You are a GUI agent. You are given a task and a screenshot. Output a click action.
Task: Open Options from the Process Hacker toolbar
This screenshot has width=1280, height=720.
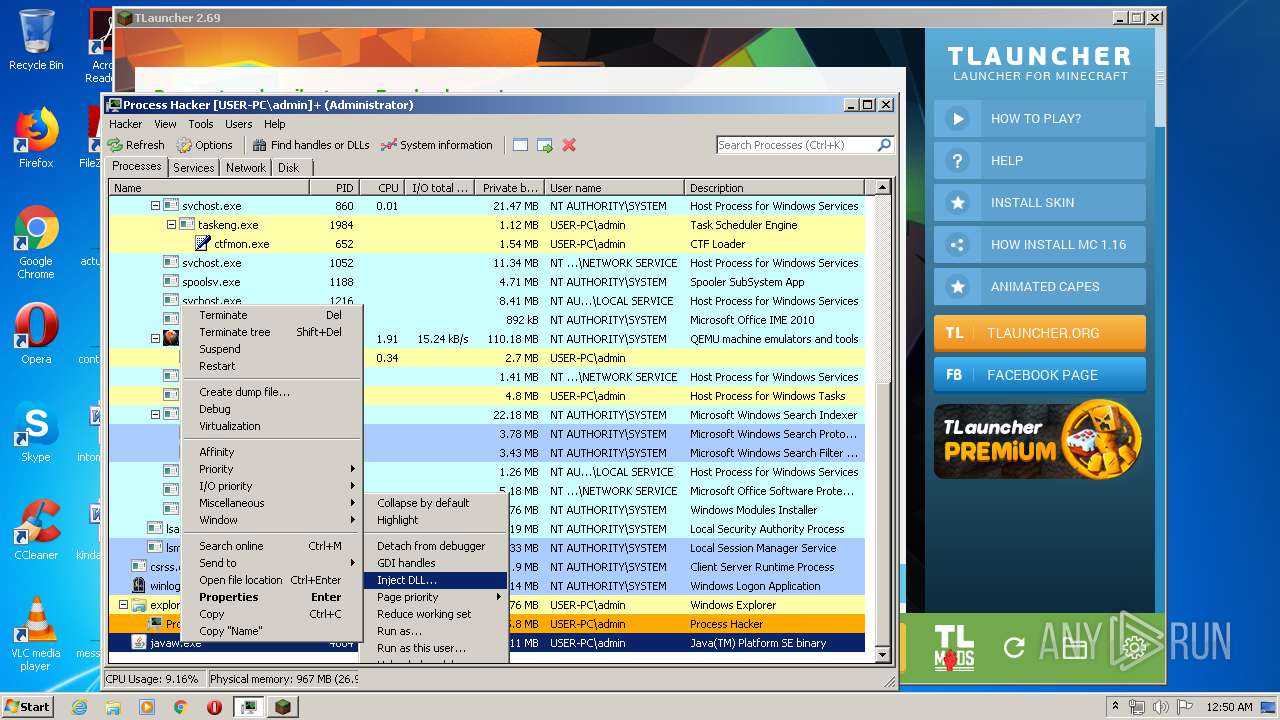coord(204,145)
